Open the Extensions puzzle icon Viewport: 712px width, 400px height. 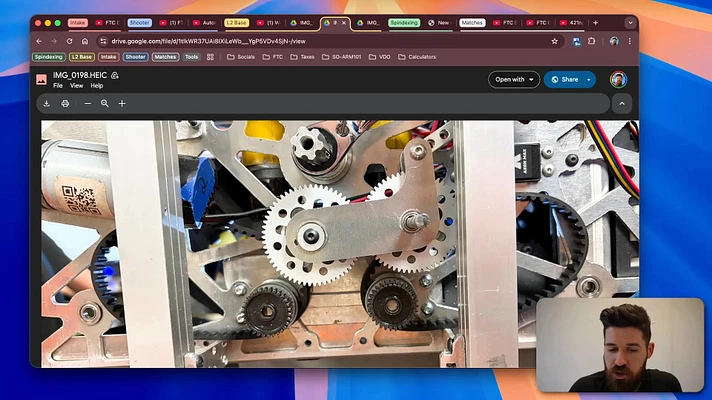coord(592,41)
